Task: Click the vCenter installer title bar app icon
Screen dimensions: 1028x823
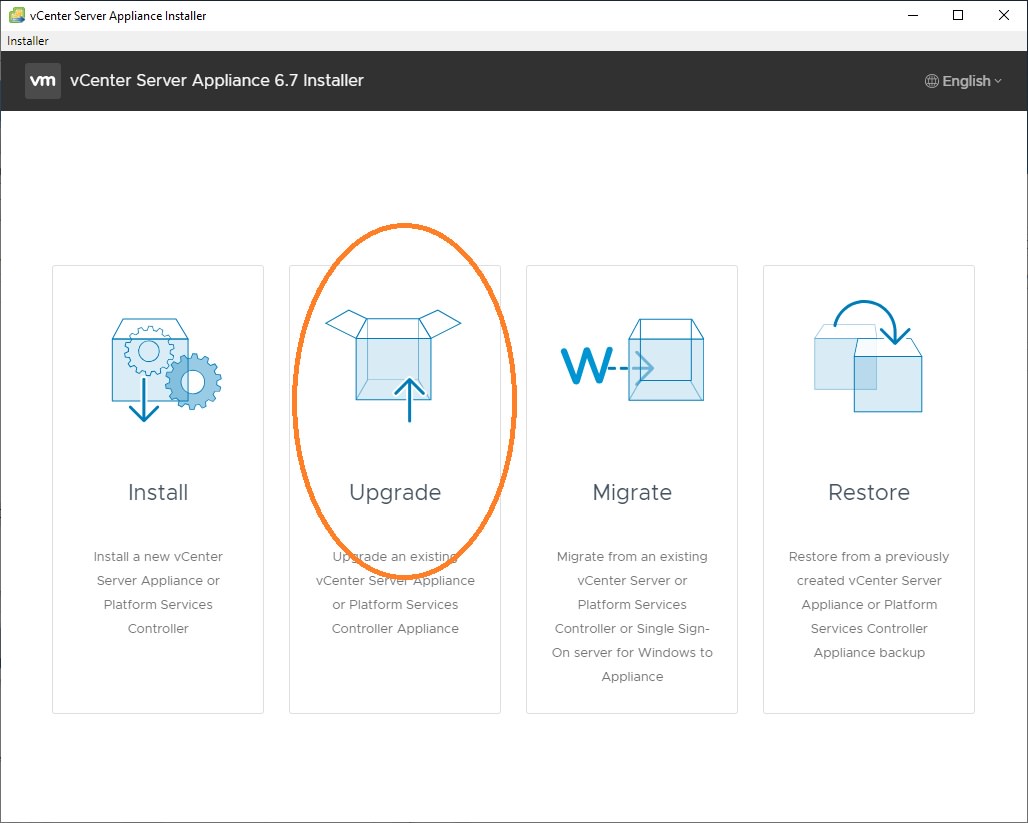Action: click(x=16, y=15)
